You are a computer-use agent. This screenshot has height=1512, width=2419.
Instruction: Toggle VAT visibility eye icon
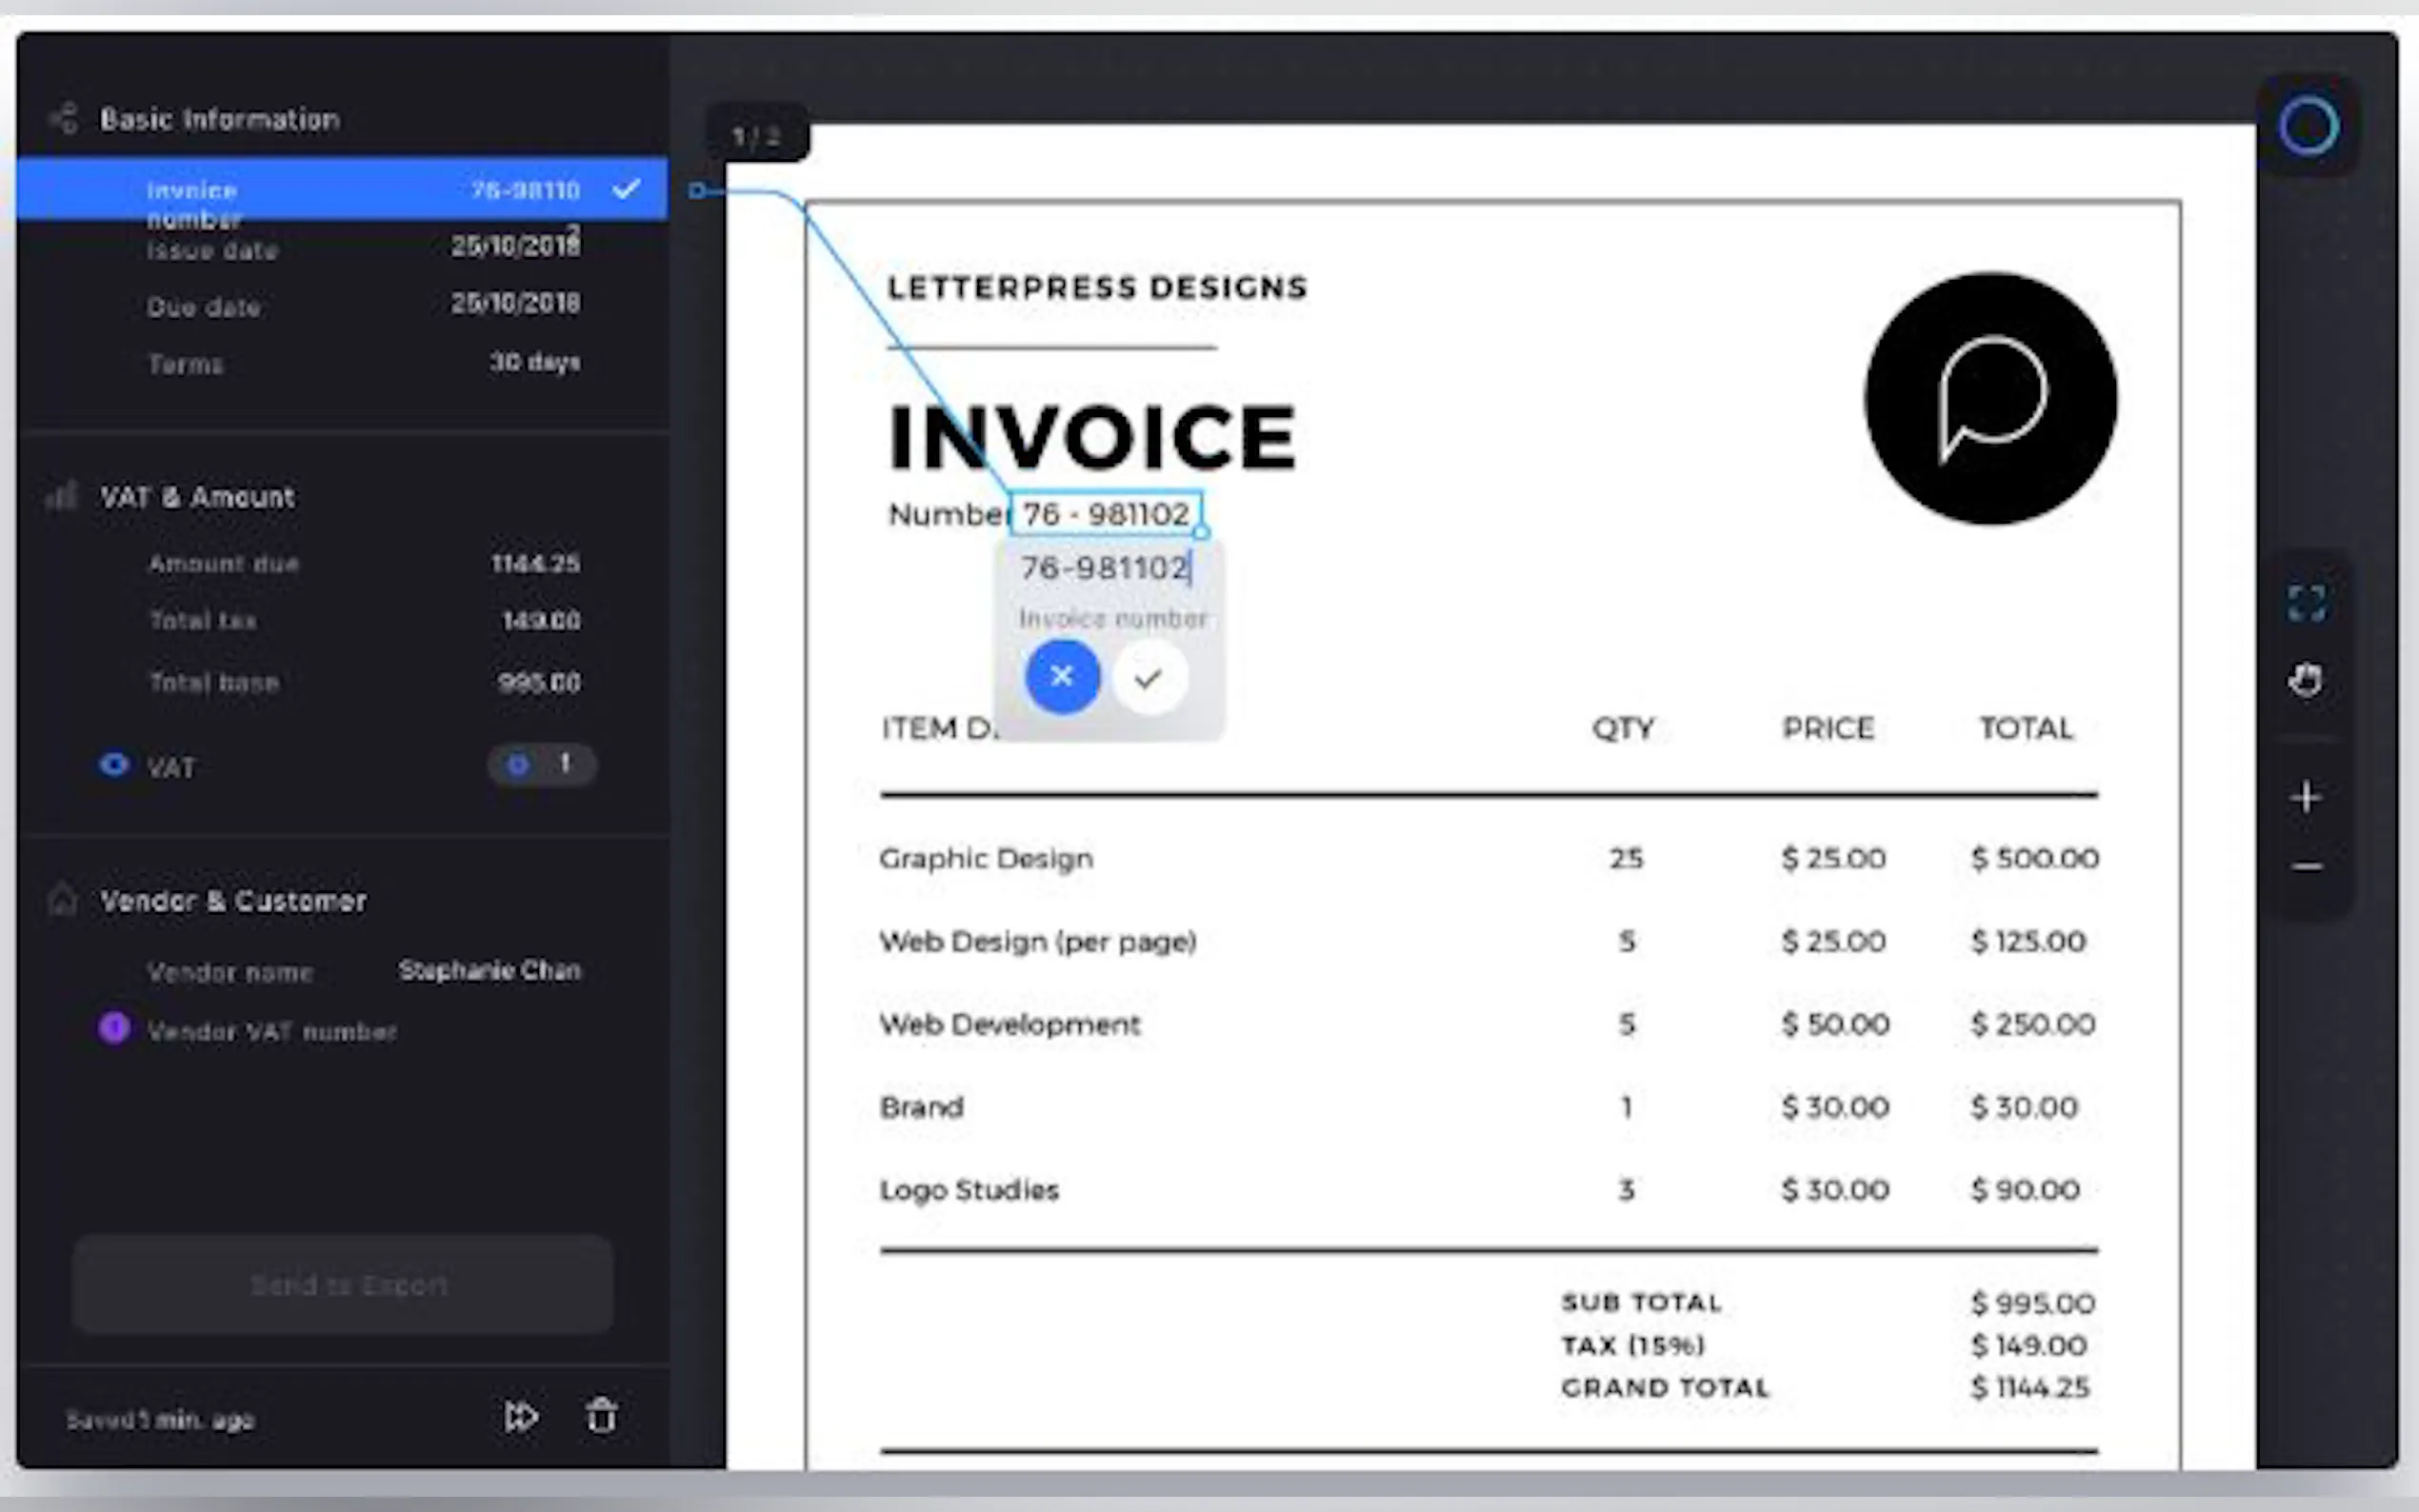click(114, 765)
